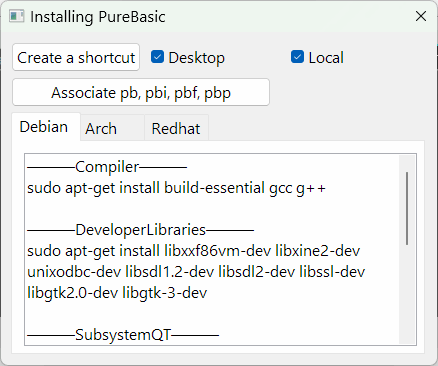Click the Compiler heading line
438x366 pixels.
[x=107, y=167]
